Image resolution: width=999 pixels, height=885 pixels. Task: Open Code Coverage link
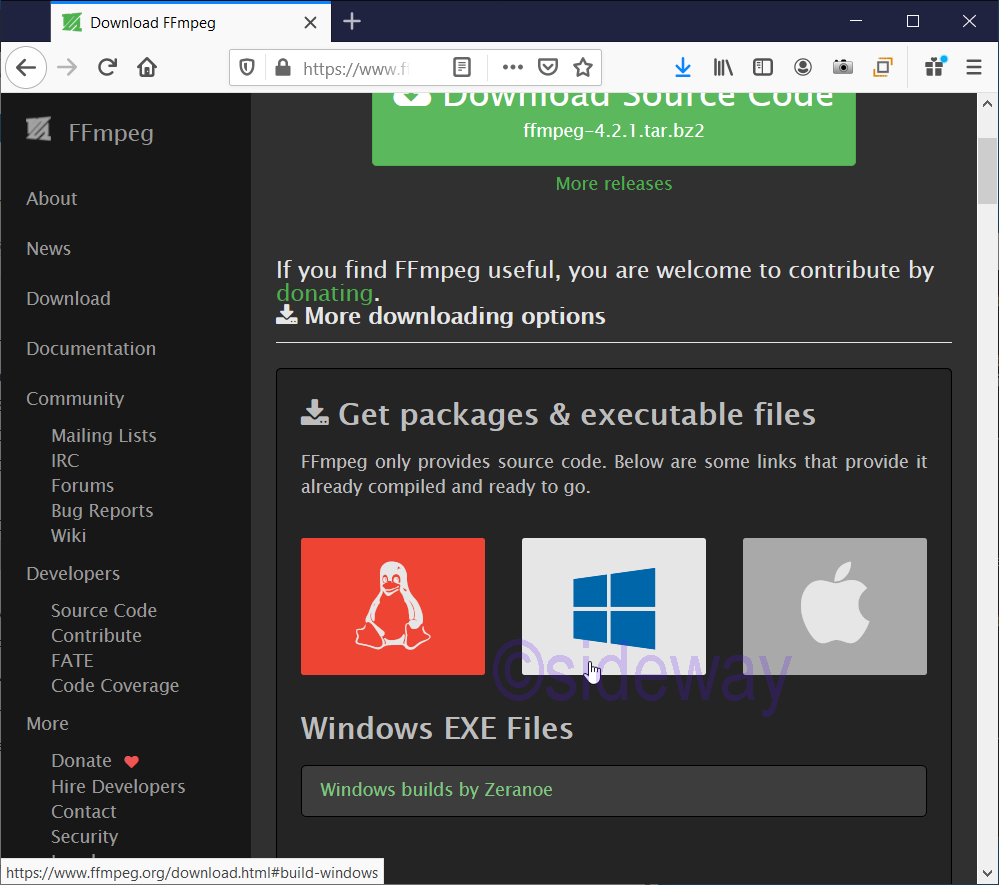(115, 686)
